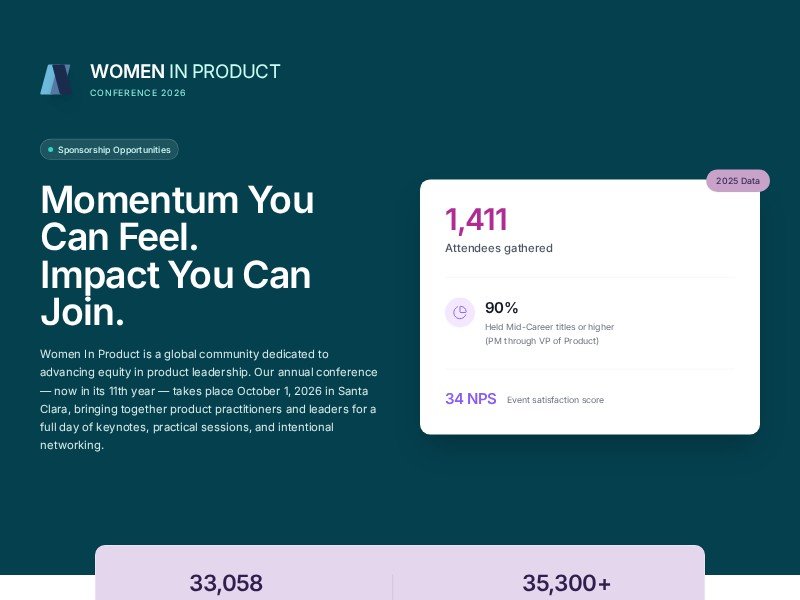Image resolution: width=800 pixels, height=600 pixels.
Task: Click the 34 NPS score
Action: point(470,399)
